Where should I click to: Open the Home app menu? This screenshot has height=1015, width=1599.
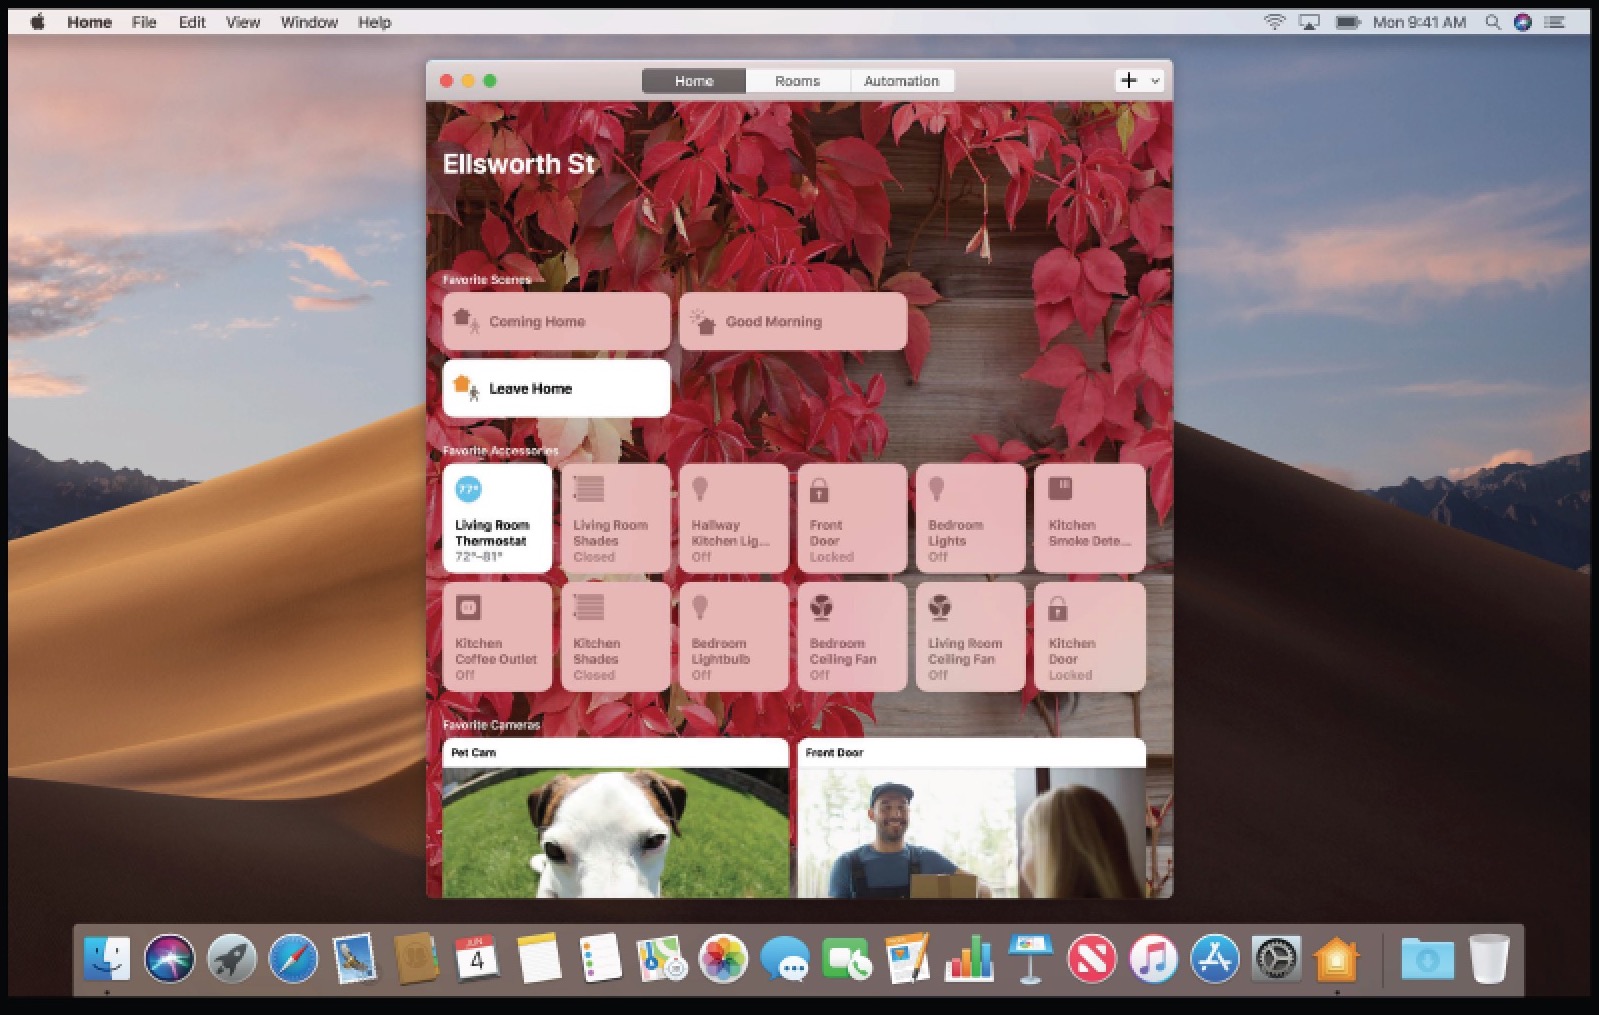89,22
